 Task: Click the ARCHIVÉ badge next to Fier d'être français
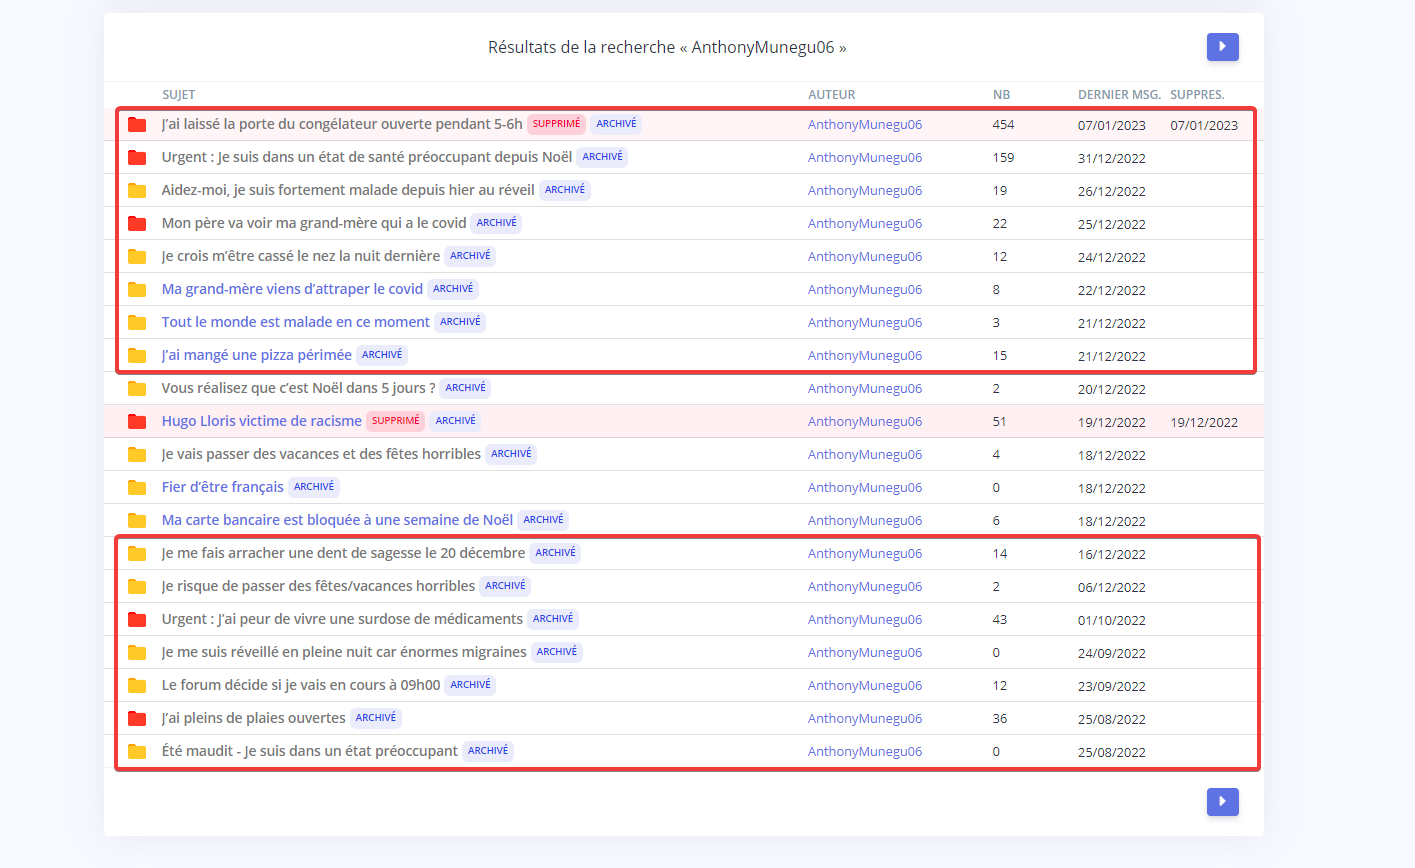coord(314,487)
